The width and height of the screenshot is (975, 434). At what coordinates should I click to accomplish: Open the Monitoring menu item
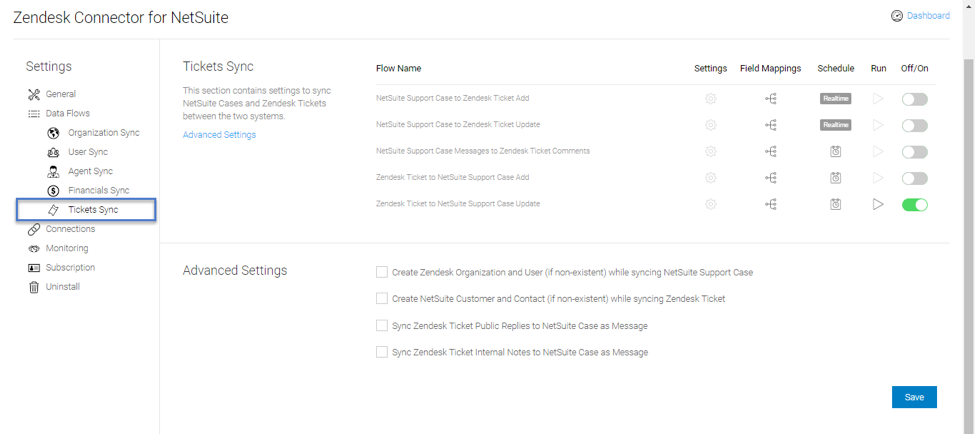(x=66, y=248)
